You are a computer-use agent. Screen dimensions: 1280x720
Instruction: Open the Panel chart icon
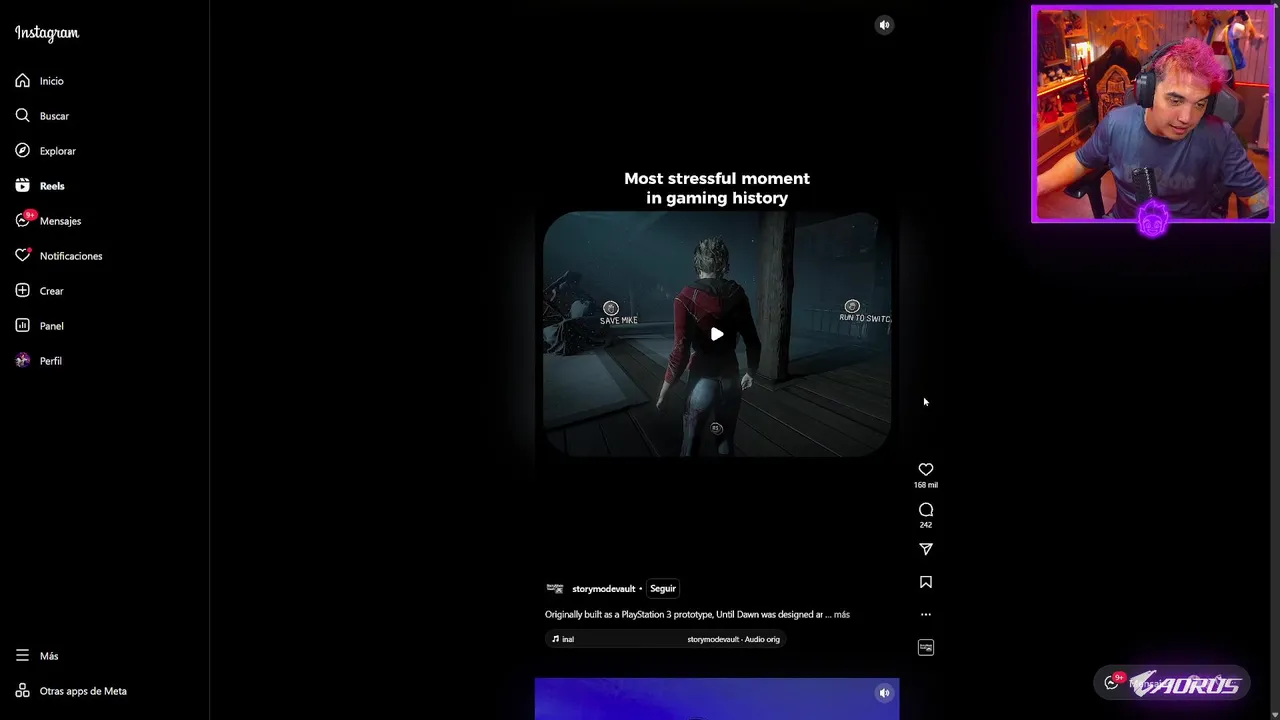click(x=23, y=326)
